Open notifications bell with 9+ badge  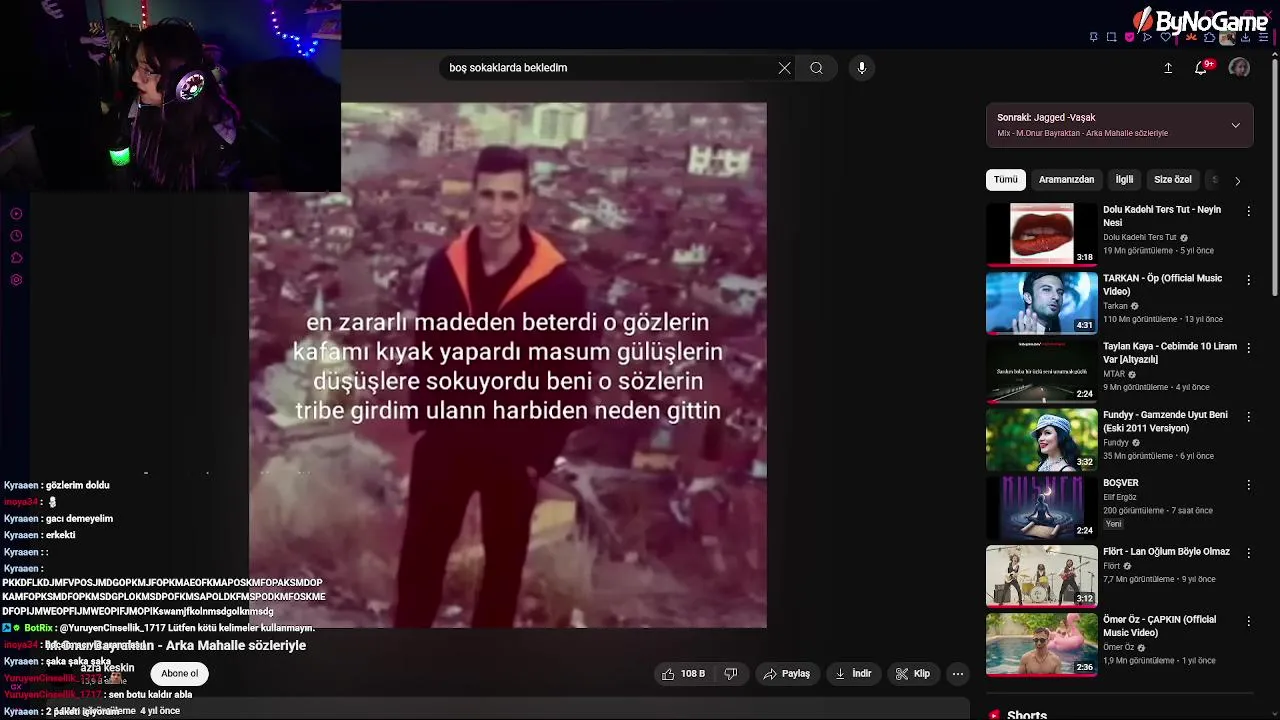[1203, 67]
